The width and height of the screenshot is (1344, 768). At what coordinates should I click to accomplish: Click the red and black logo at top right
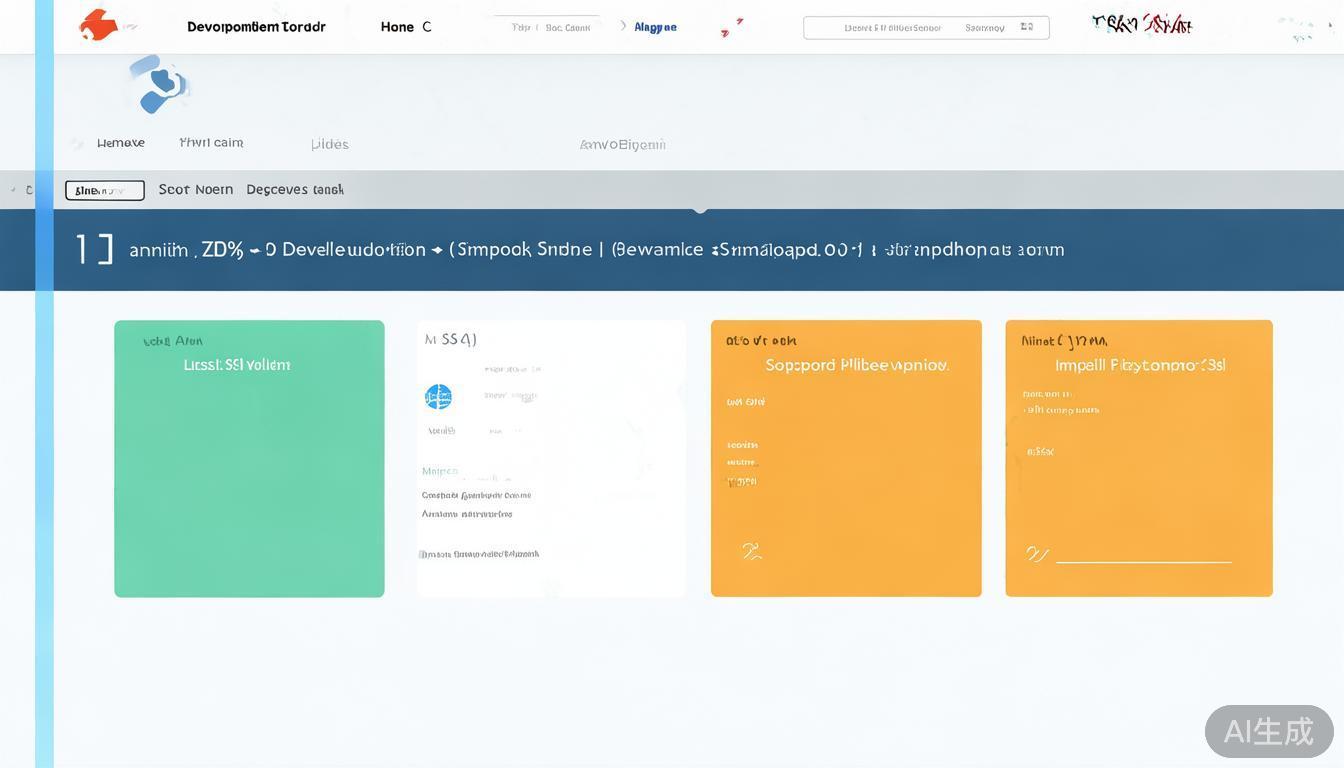[1142, 24]
